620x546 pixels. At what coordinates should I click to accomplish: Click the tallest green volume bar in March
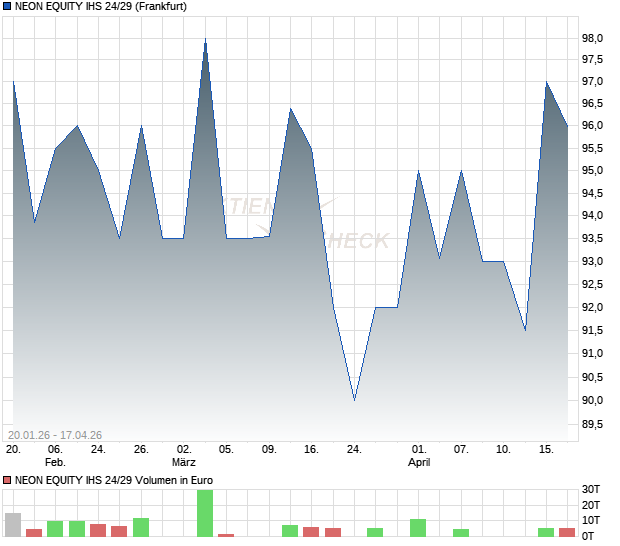point(205,513)
